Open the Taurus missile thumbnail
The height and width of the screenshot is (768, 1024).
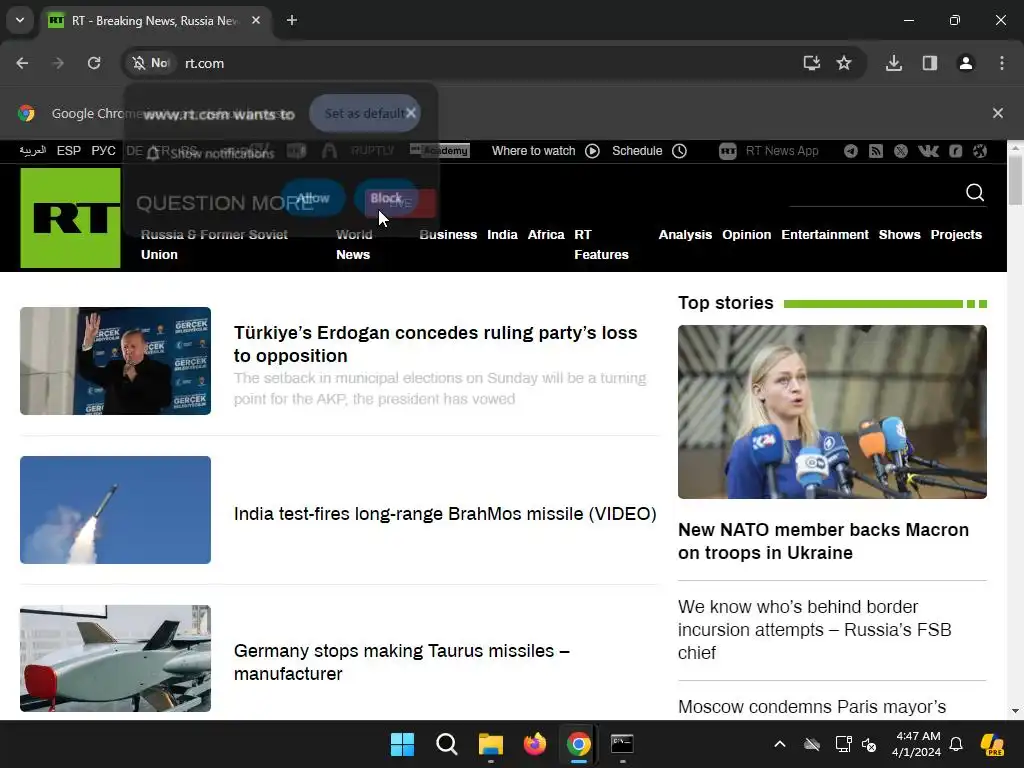[116, 658]
